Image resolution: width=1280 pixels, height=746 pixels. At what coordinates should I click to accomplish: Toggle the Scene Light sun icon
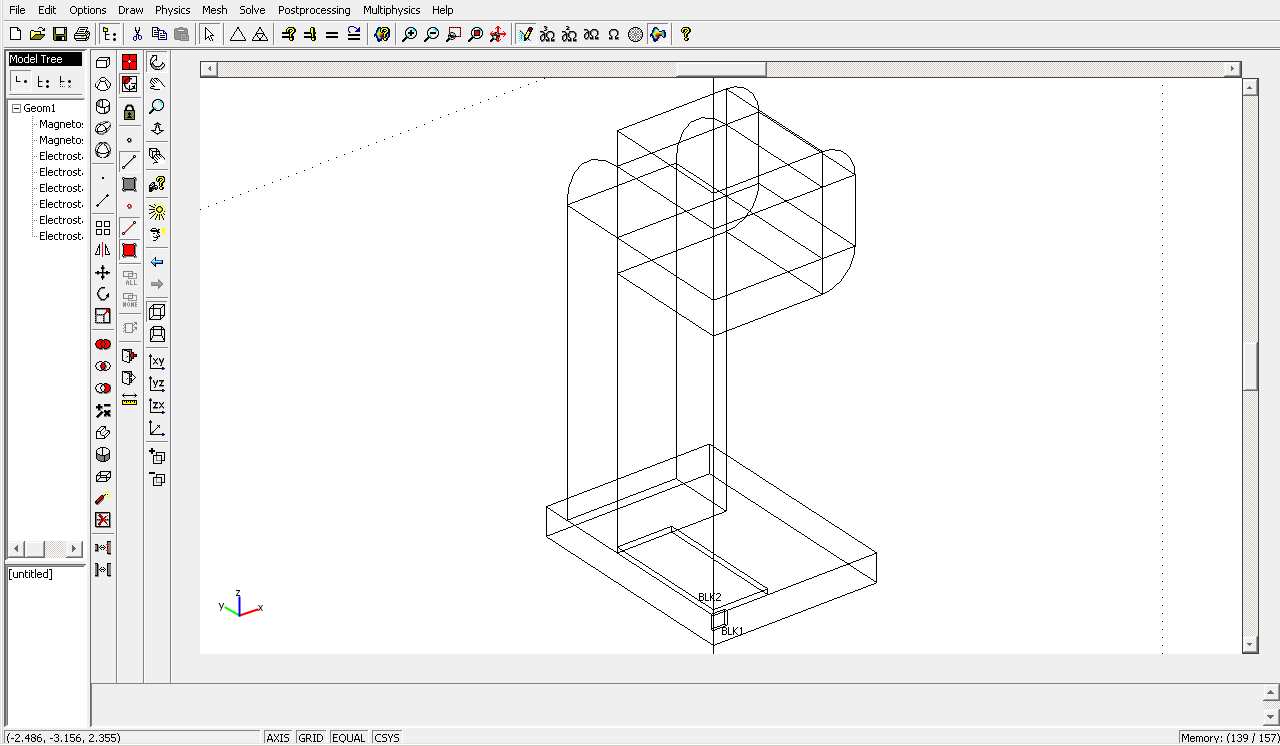click(x=157, y=212)
